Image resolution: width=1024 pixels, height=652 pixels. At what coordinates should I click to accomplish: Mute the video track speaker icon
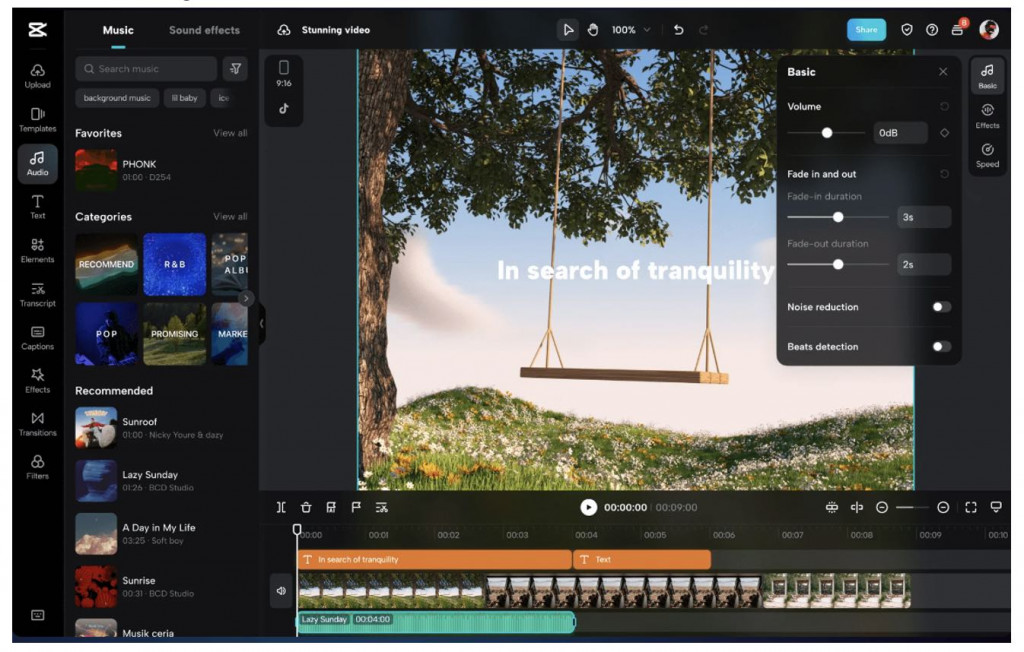click(x=282, y=591)
